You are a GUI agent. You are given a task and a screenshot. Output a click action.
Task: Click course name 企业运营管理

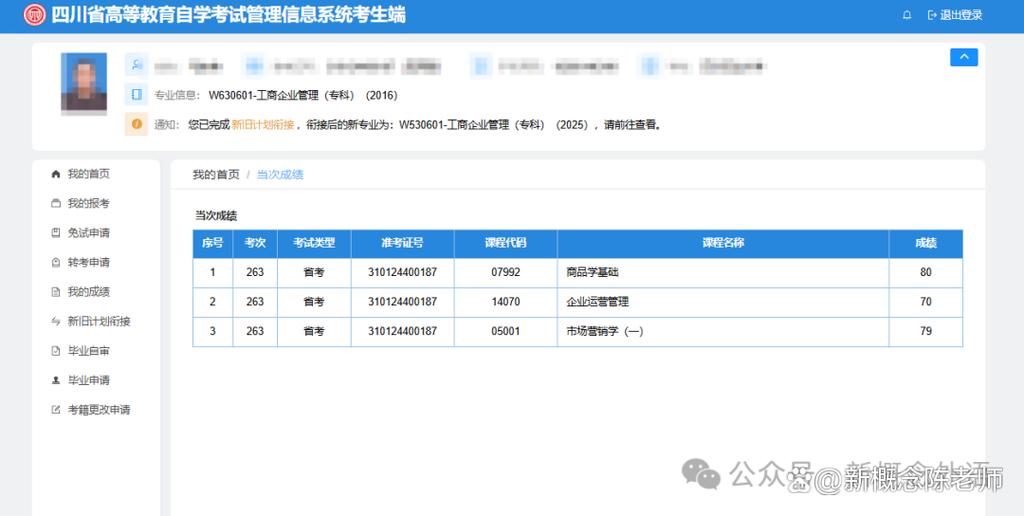click(598, 302)
